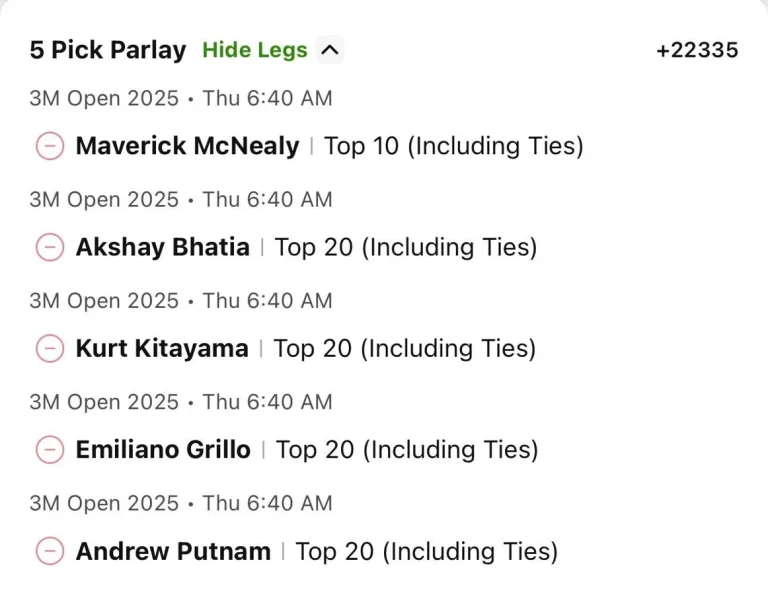Open the Kurt Kitayama player name
Image resolution: width=768 pixels, height=595 pixels.
pyautogui.click(x=162, y=348)
